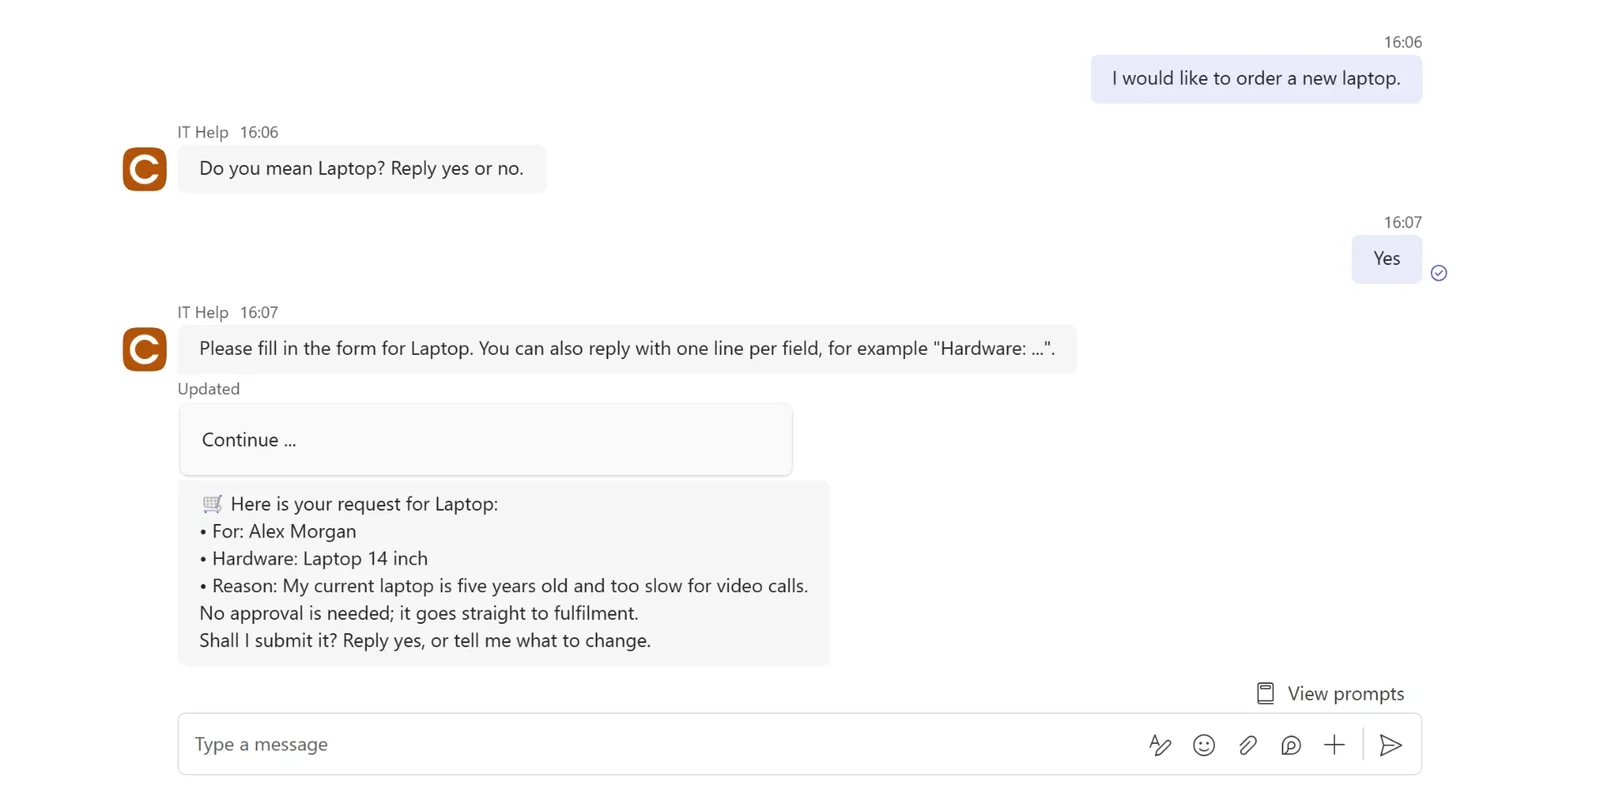Select the "Do you mean Laptop?" message
The width and height of the screenshot is (1600, 808).
tap(361, 169)
